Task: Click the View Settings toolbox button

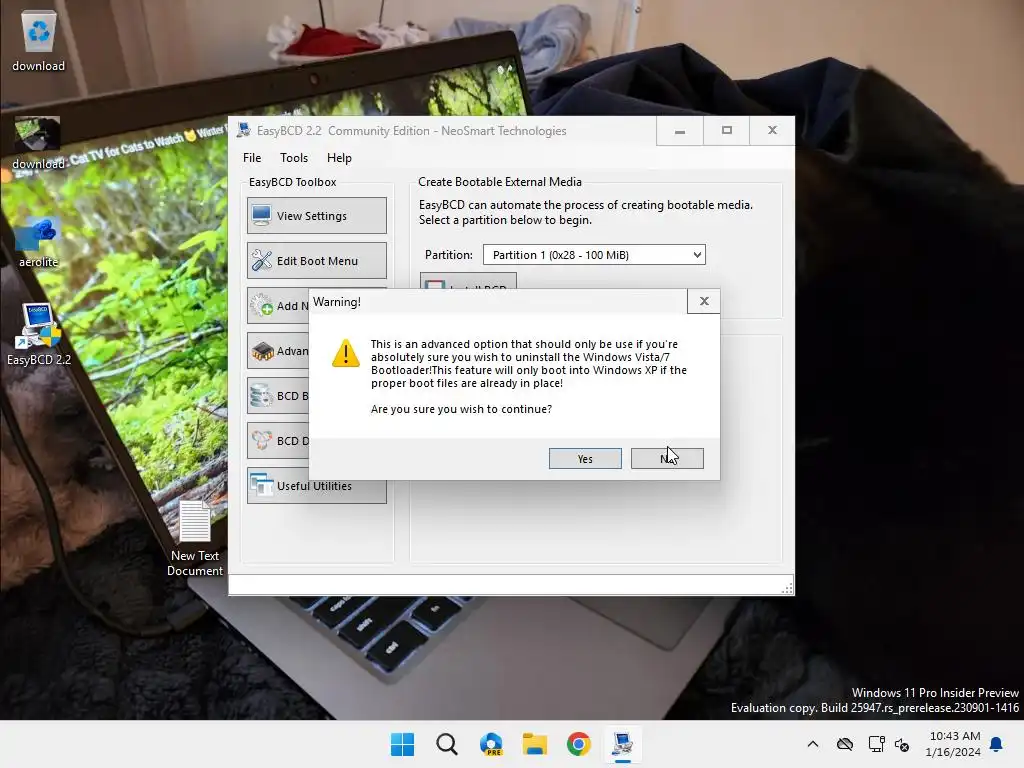Action: click(317, 216)
